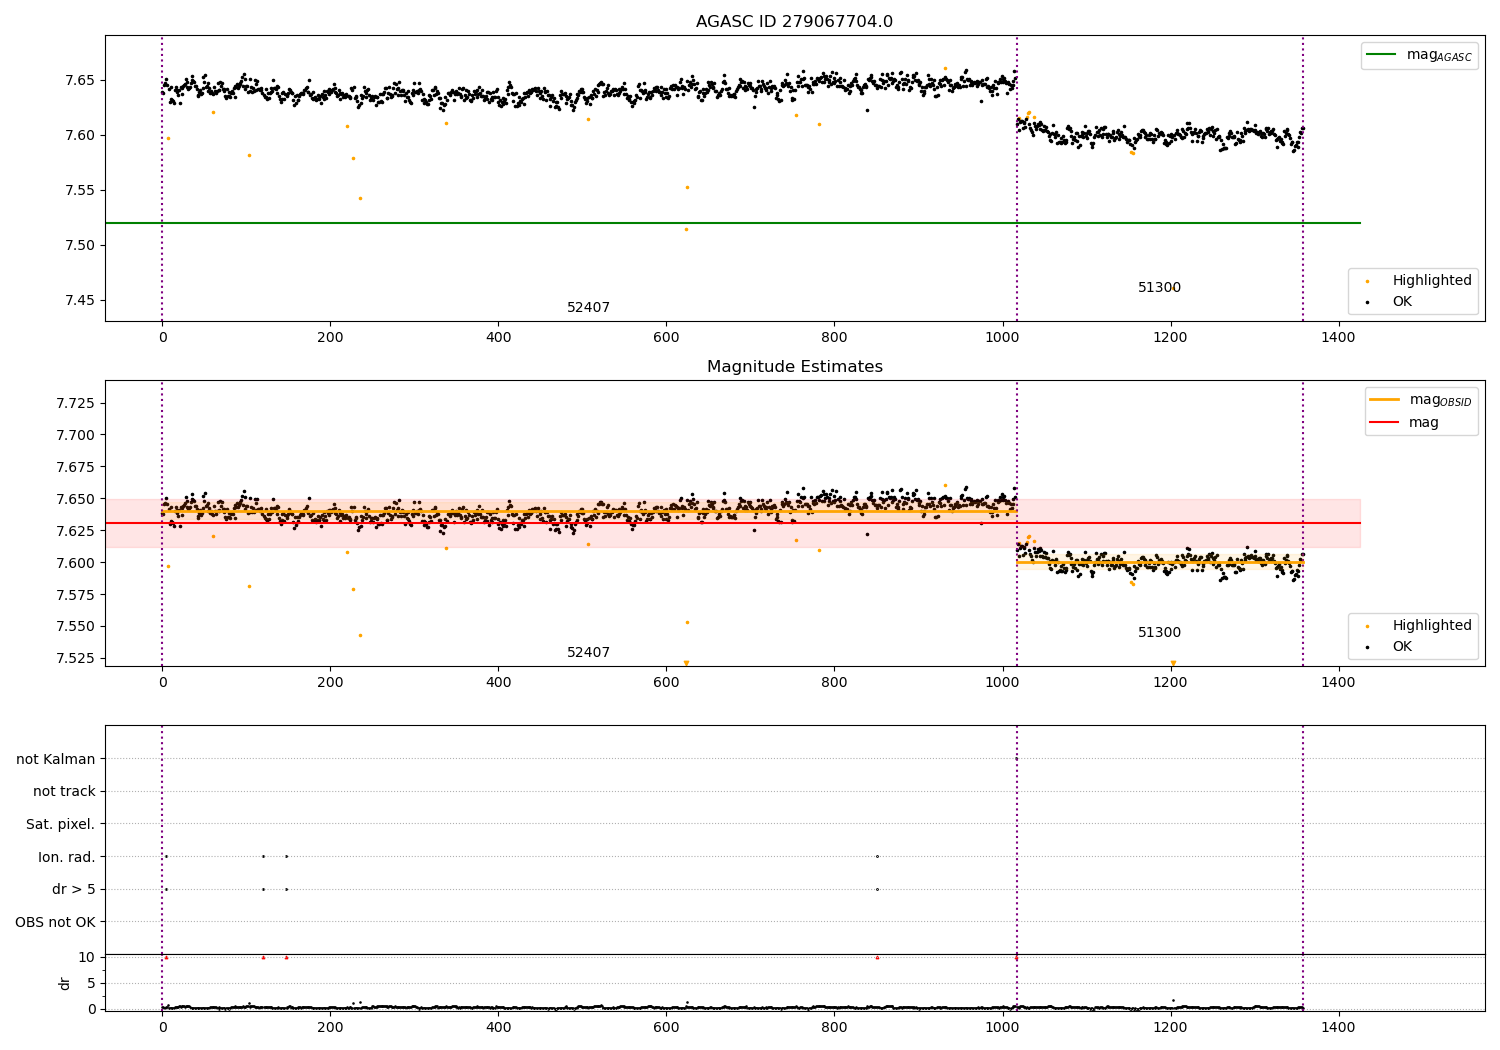This screenshot has width=1500, height=1050.
Task: Click the 800 x-tick under AGASC ID plot
Action: click(x=834, y=337)
